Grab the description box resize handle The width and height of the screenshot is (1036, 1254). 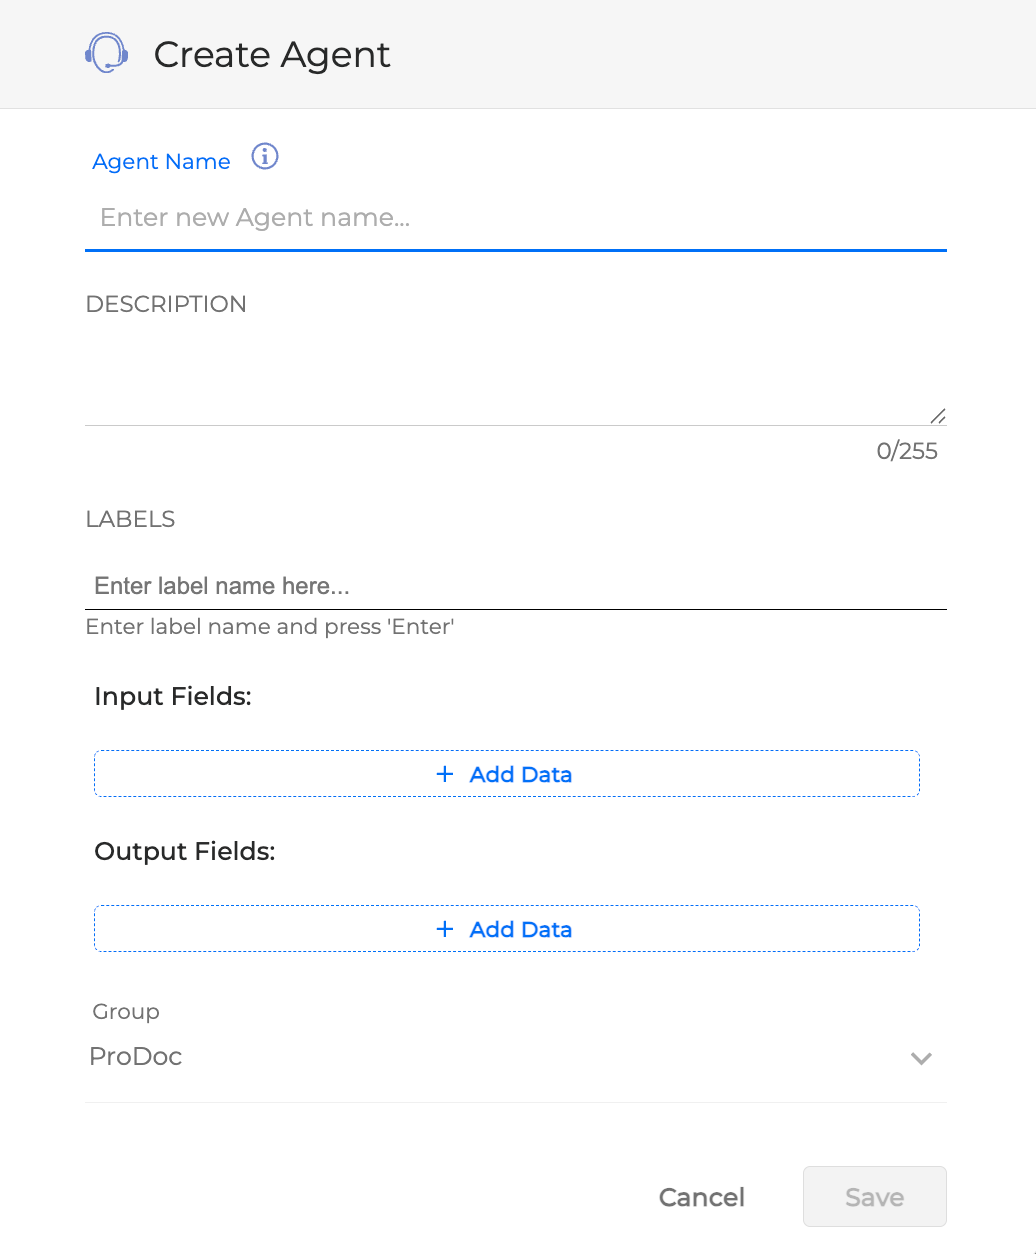(x=937, y=416)
